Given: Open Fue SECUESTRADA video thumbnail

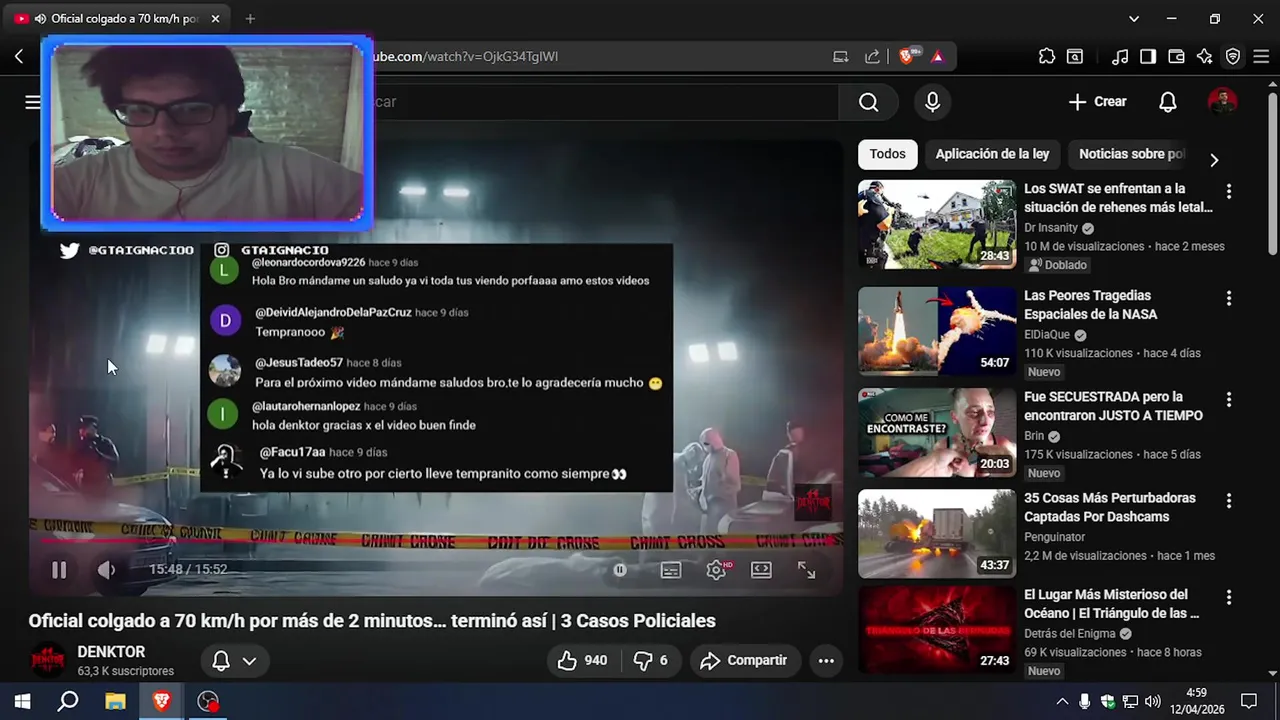Looking at the screenshot, I should [937, 432].
